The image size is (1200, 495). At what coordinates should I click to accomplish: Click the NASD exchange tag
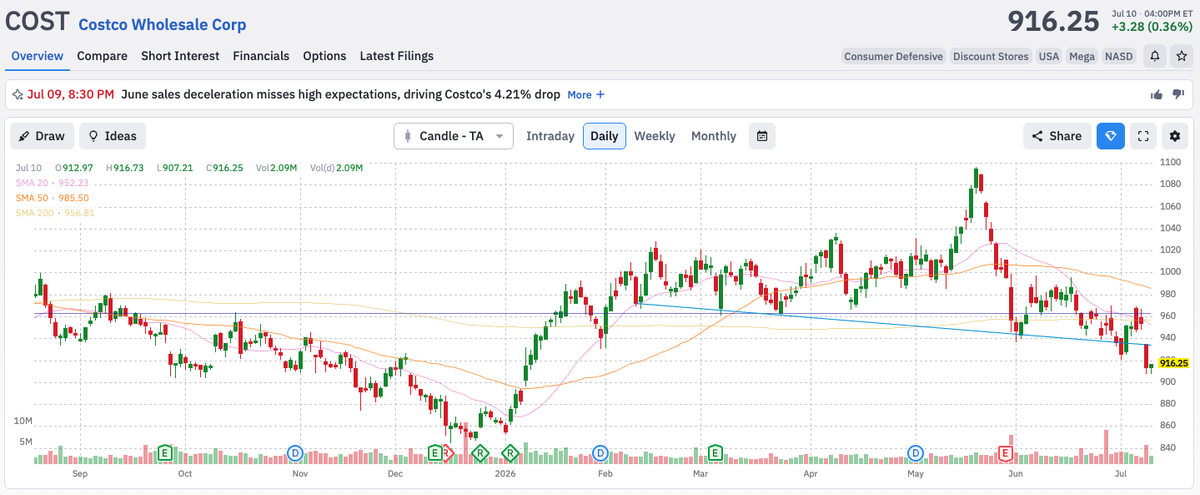[x=1119, y=56]
